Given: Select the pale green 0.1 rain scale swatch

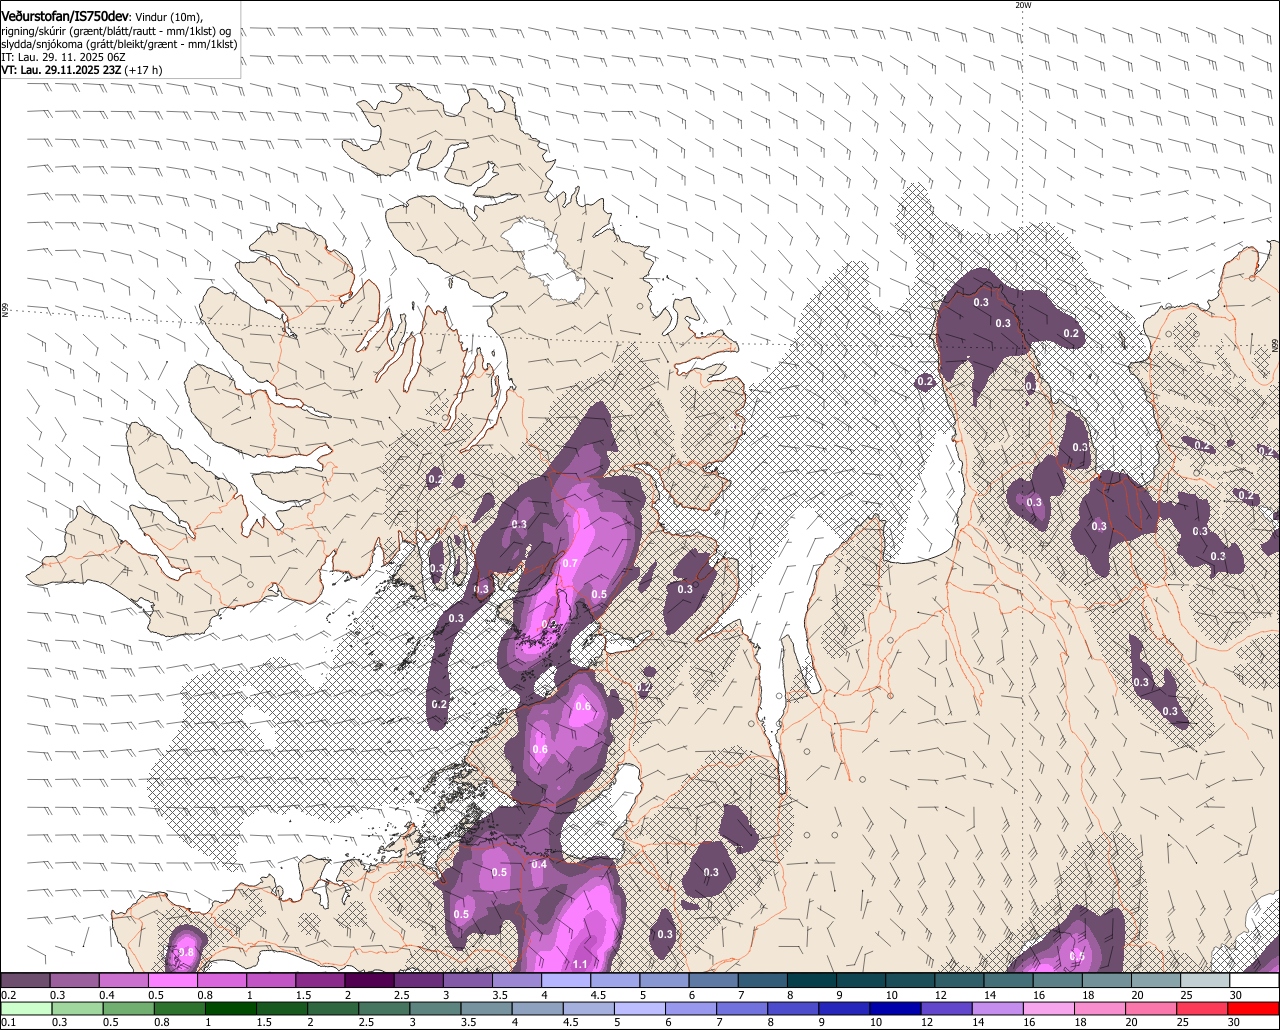Looking at the screenshot, I should pos(26,1008).
